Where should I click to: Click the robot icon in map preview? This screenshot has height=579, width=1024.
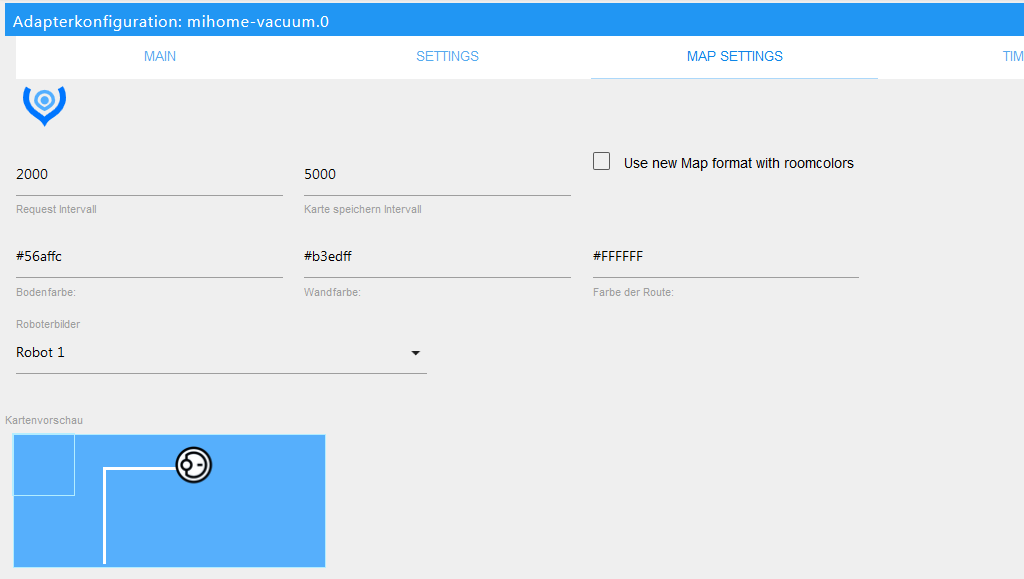(194, 465)
